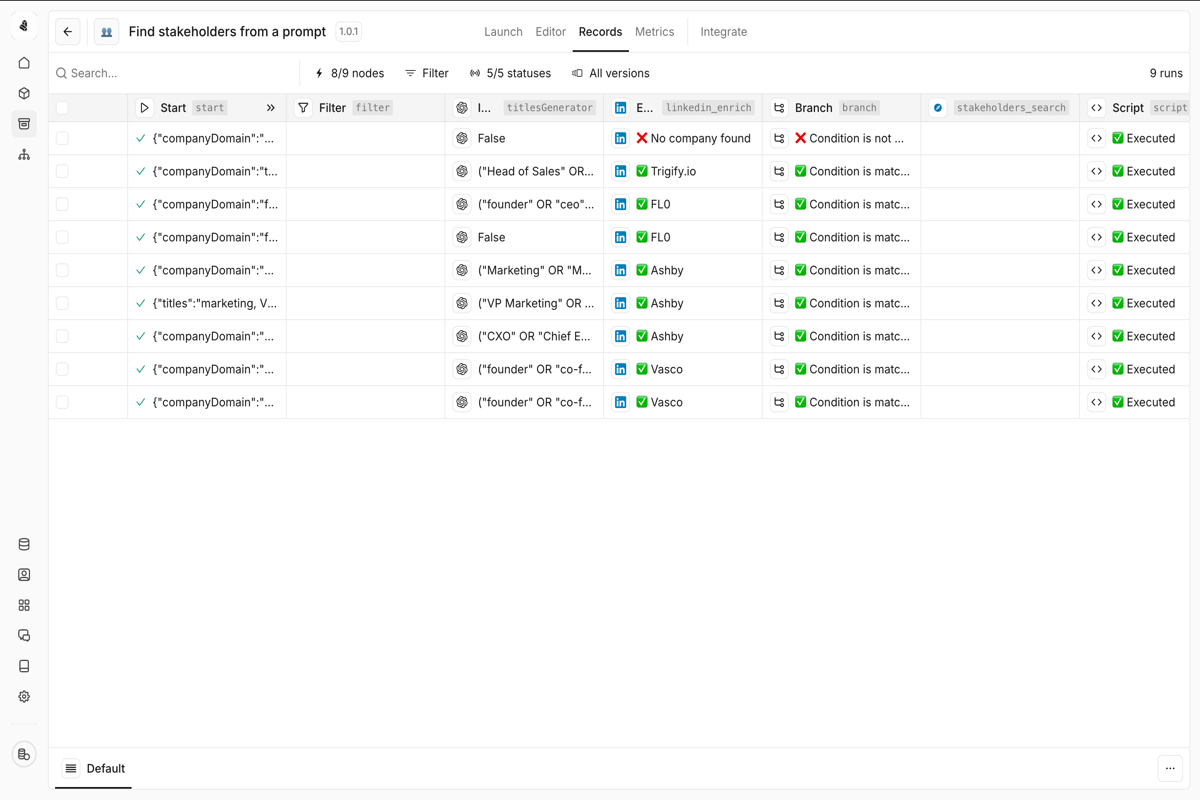Click the app logo at top left
The image size is (1200, 800).
(x=24, y=26)
